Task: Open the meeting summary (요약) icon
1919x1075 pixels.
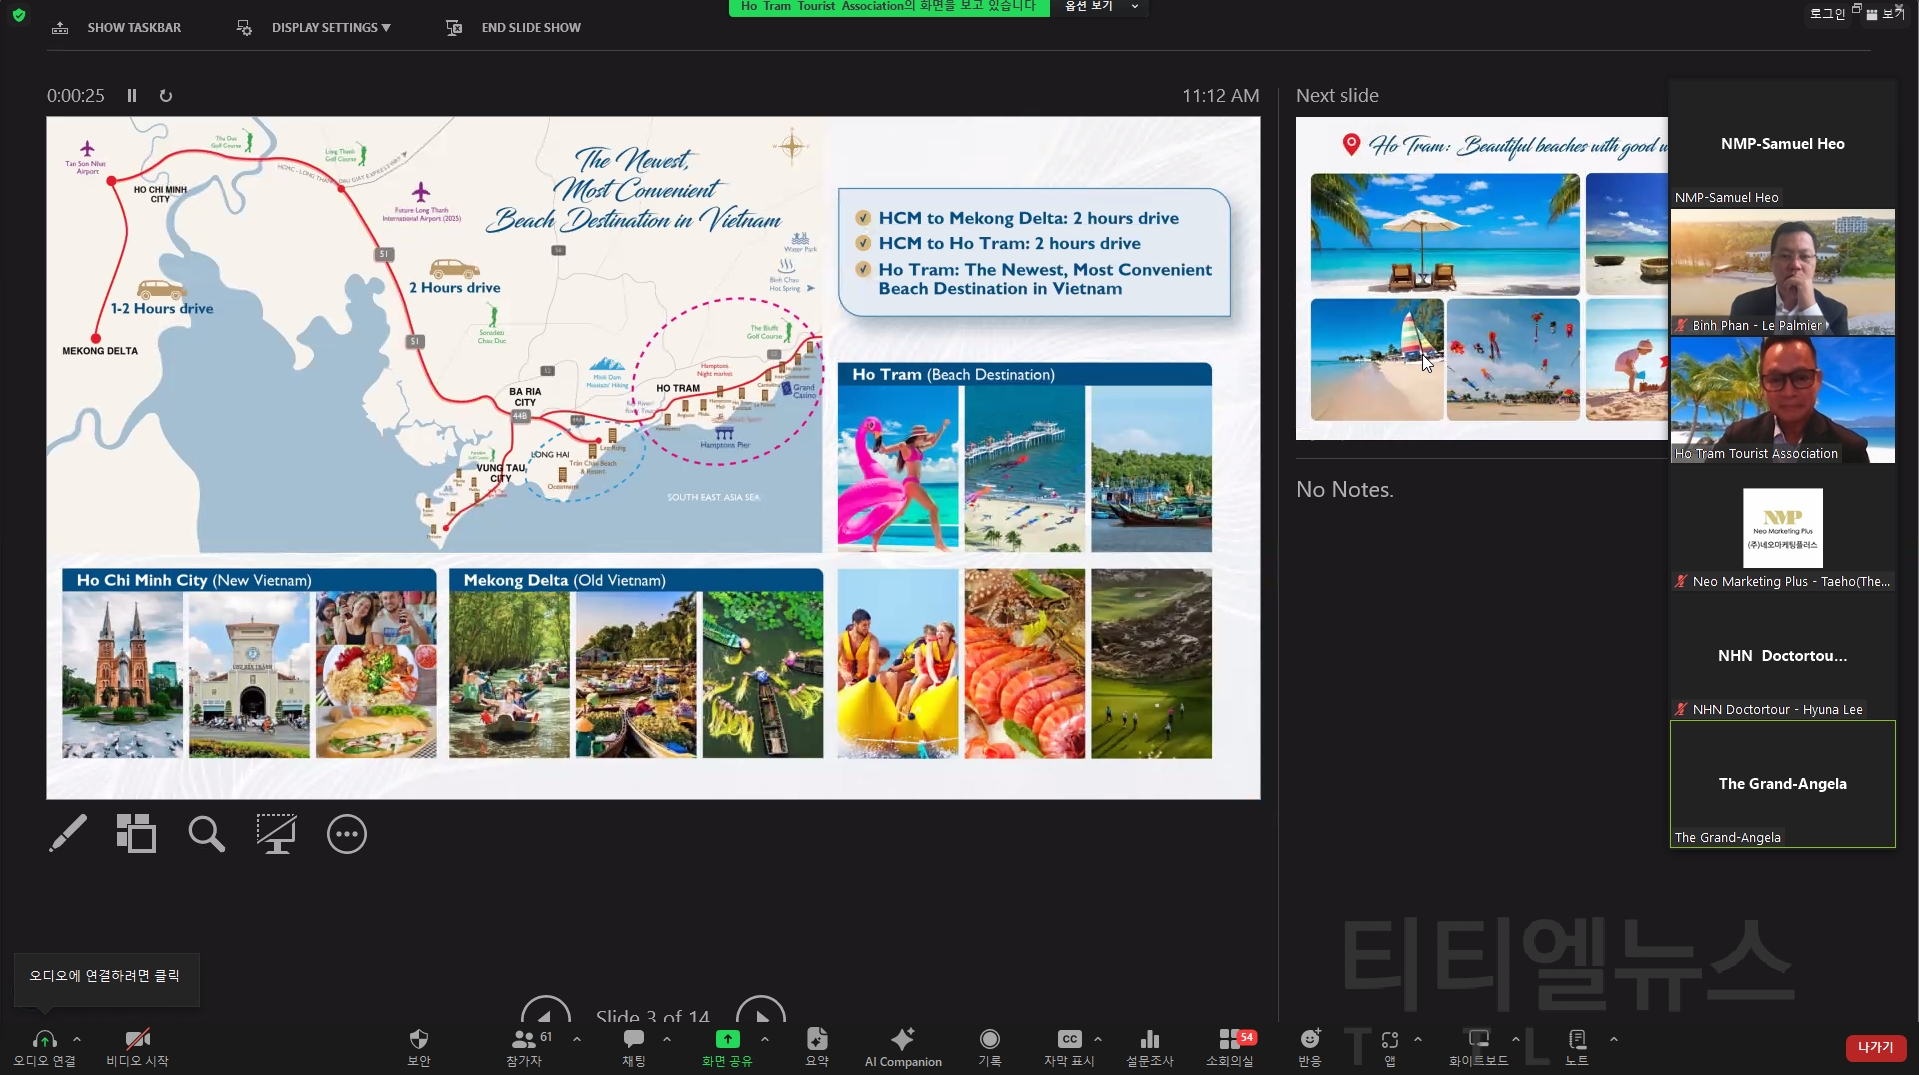Action: (817, 1040)
